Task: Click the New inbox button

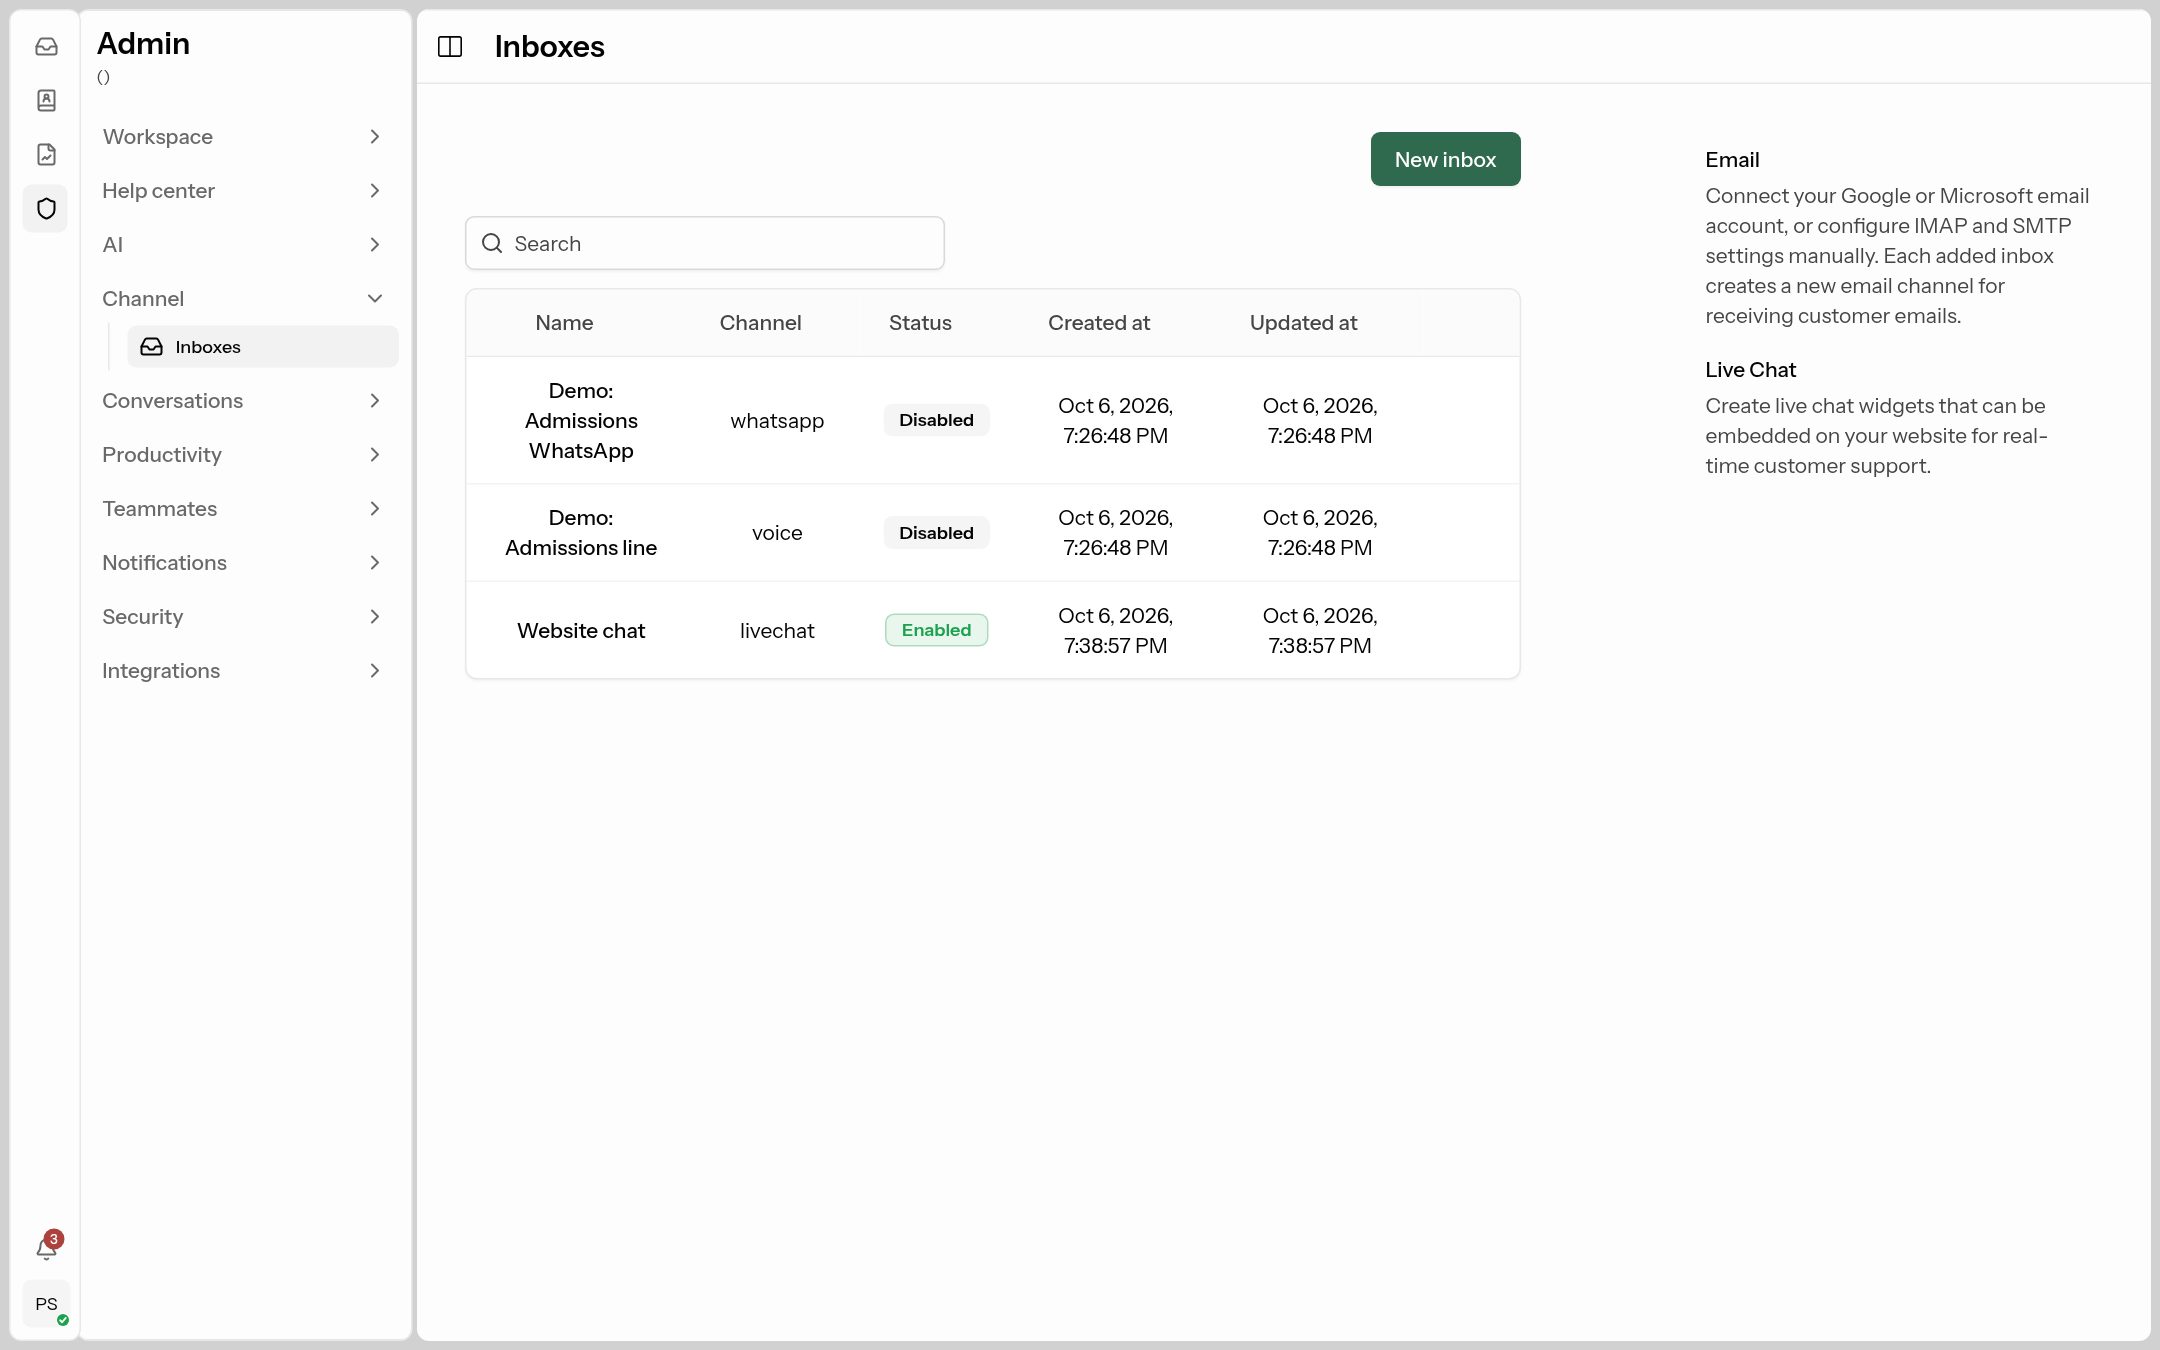Action: click(1445, 159)
